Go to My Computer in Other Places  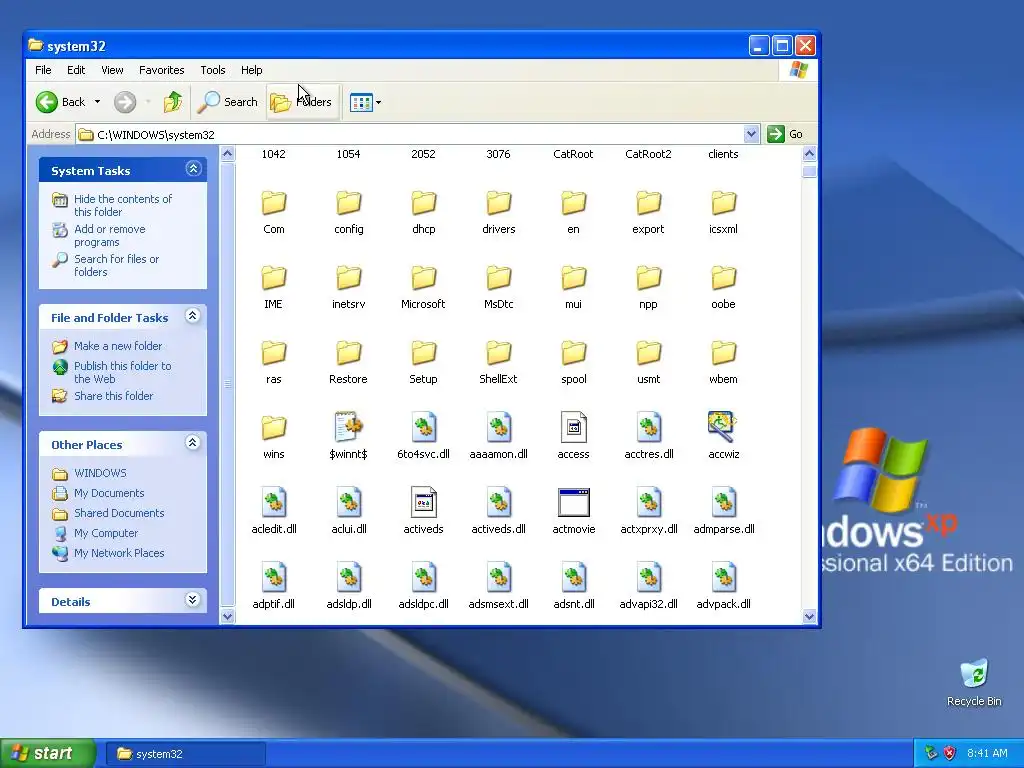[x=106, y=533]
